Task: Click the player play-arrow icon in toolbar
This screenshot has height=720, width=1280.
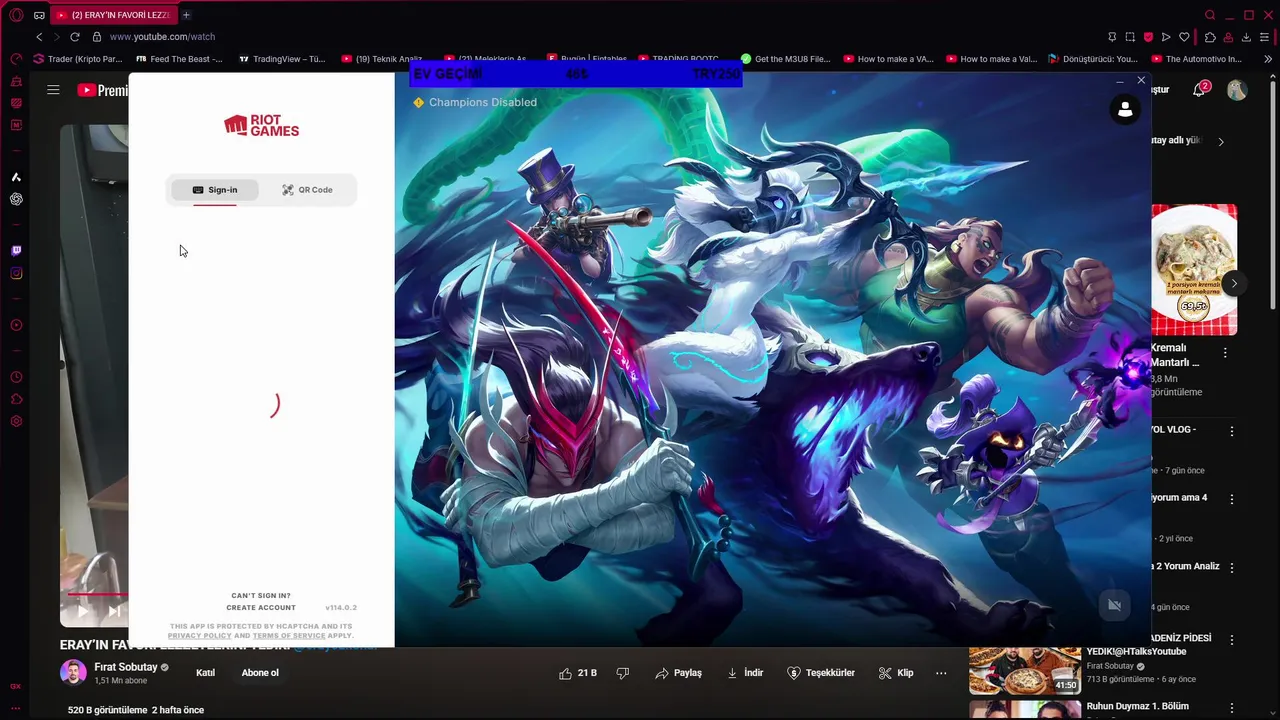Action: point(1166,37)
